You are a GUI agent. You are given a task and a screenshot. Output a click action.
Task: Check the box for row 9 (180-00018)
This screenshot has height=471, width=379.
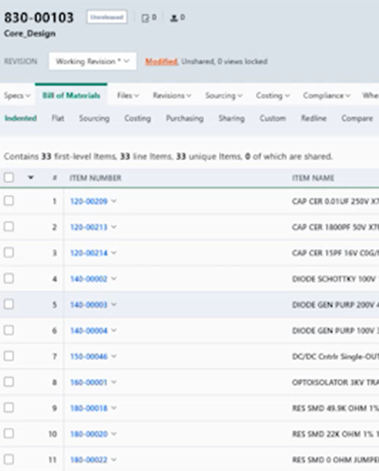[9, 408]
